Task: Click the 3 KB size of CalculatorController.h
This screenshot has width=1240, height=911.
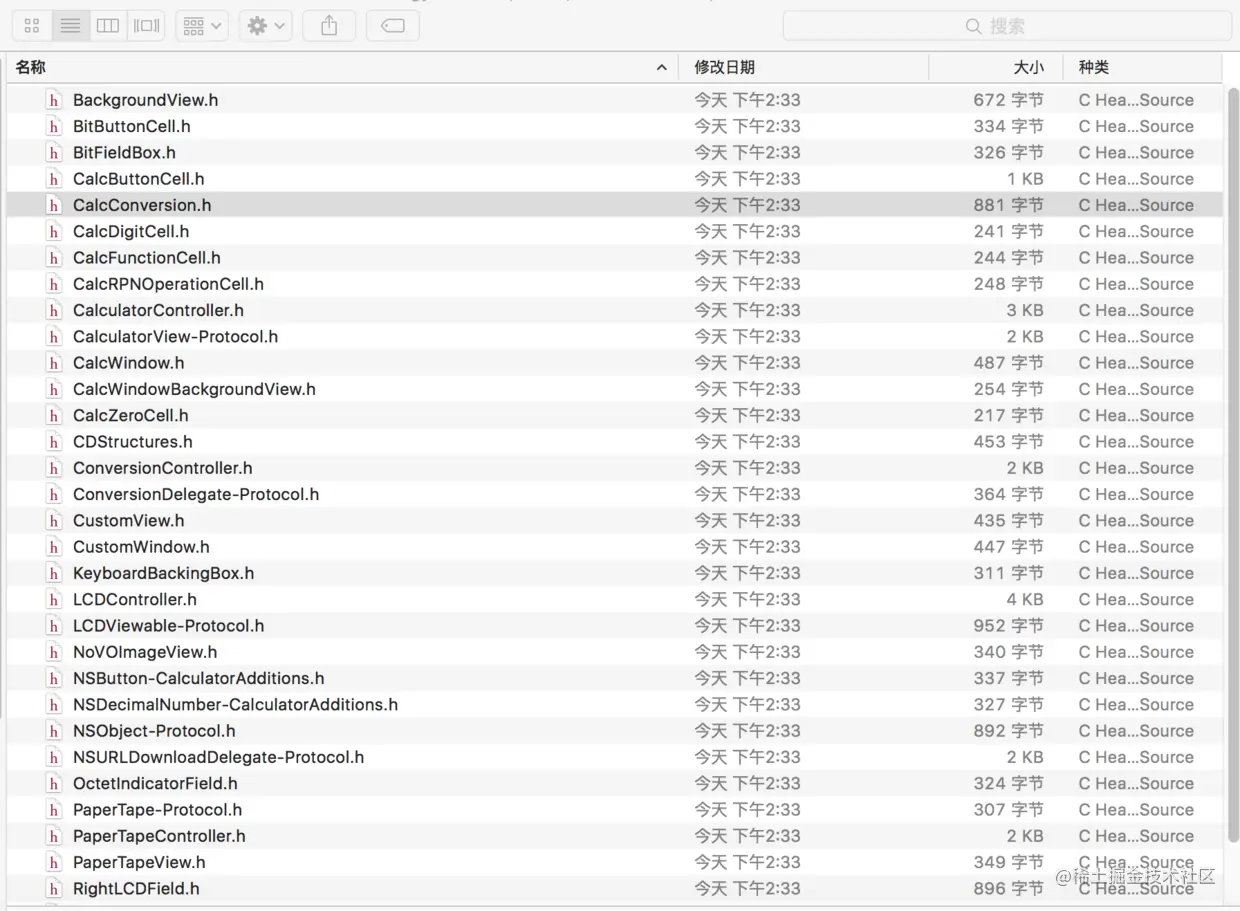Action: [1025, 310]
